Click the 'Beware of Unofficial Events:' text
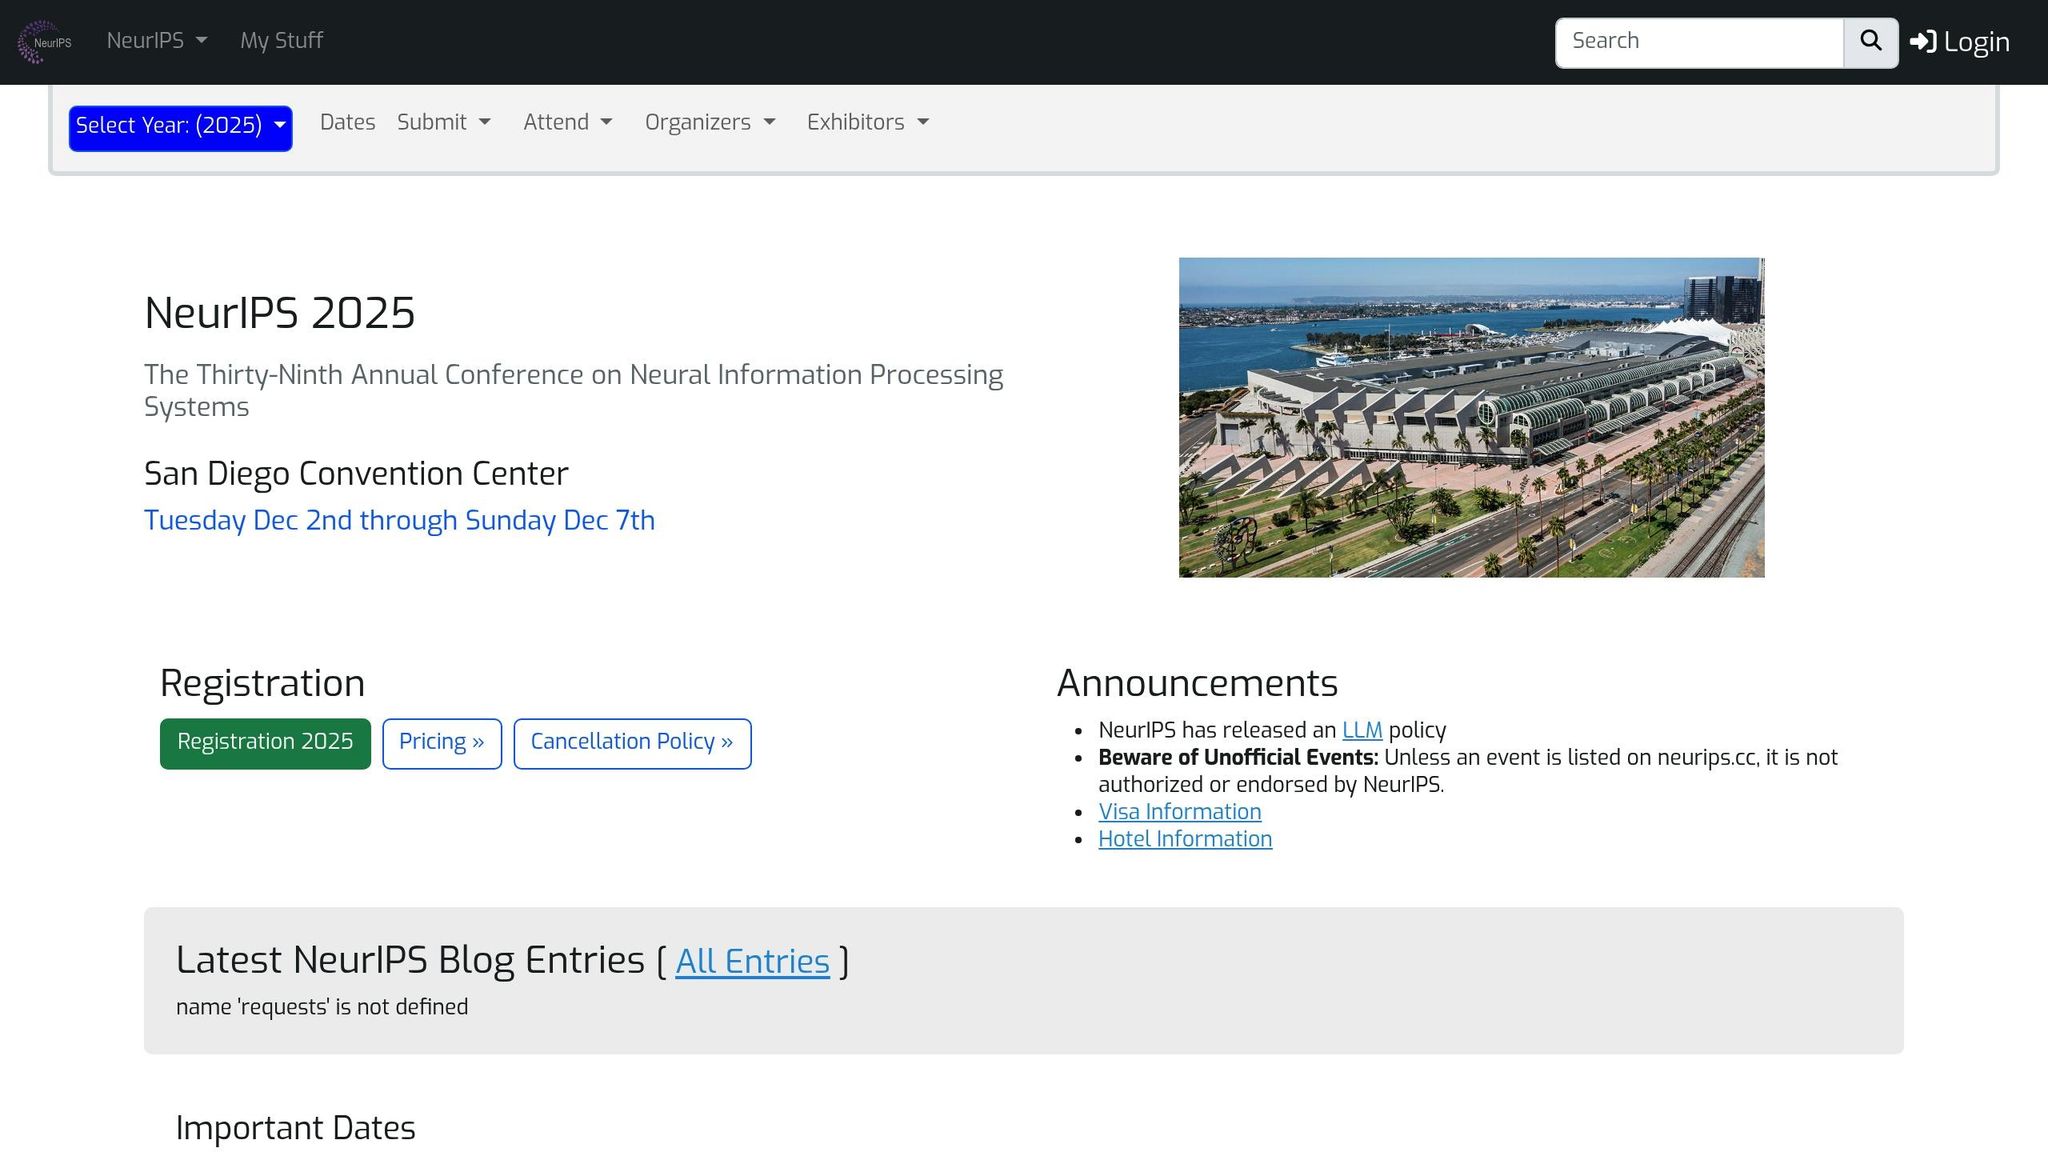This screenshot has width=2048, height=1152. pyautogui.click(x=1238, y=757)
